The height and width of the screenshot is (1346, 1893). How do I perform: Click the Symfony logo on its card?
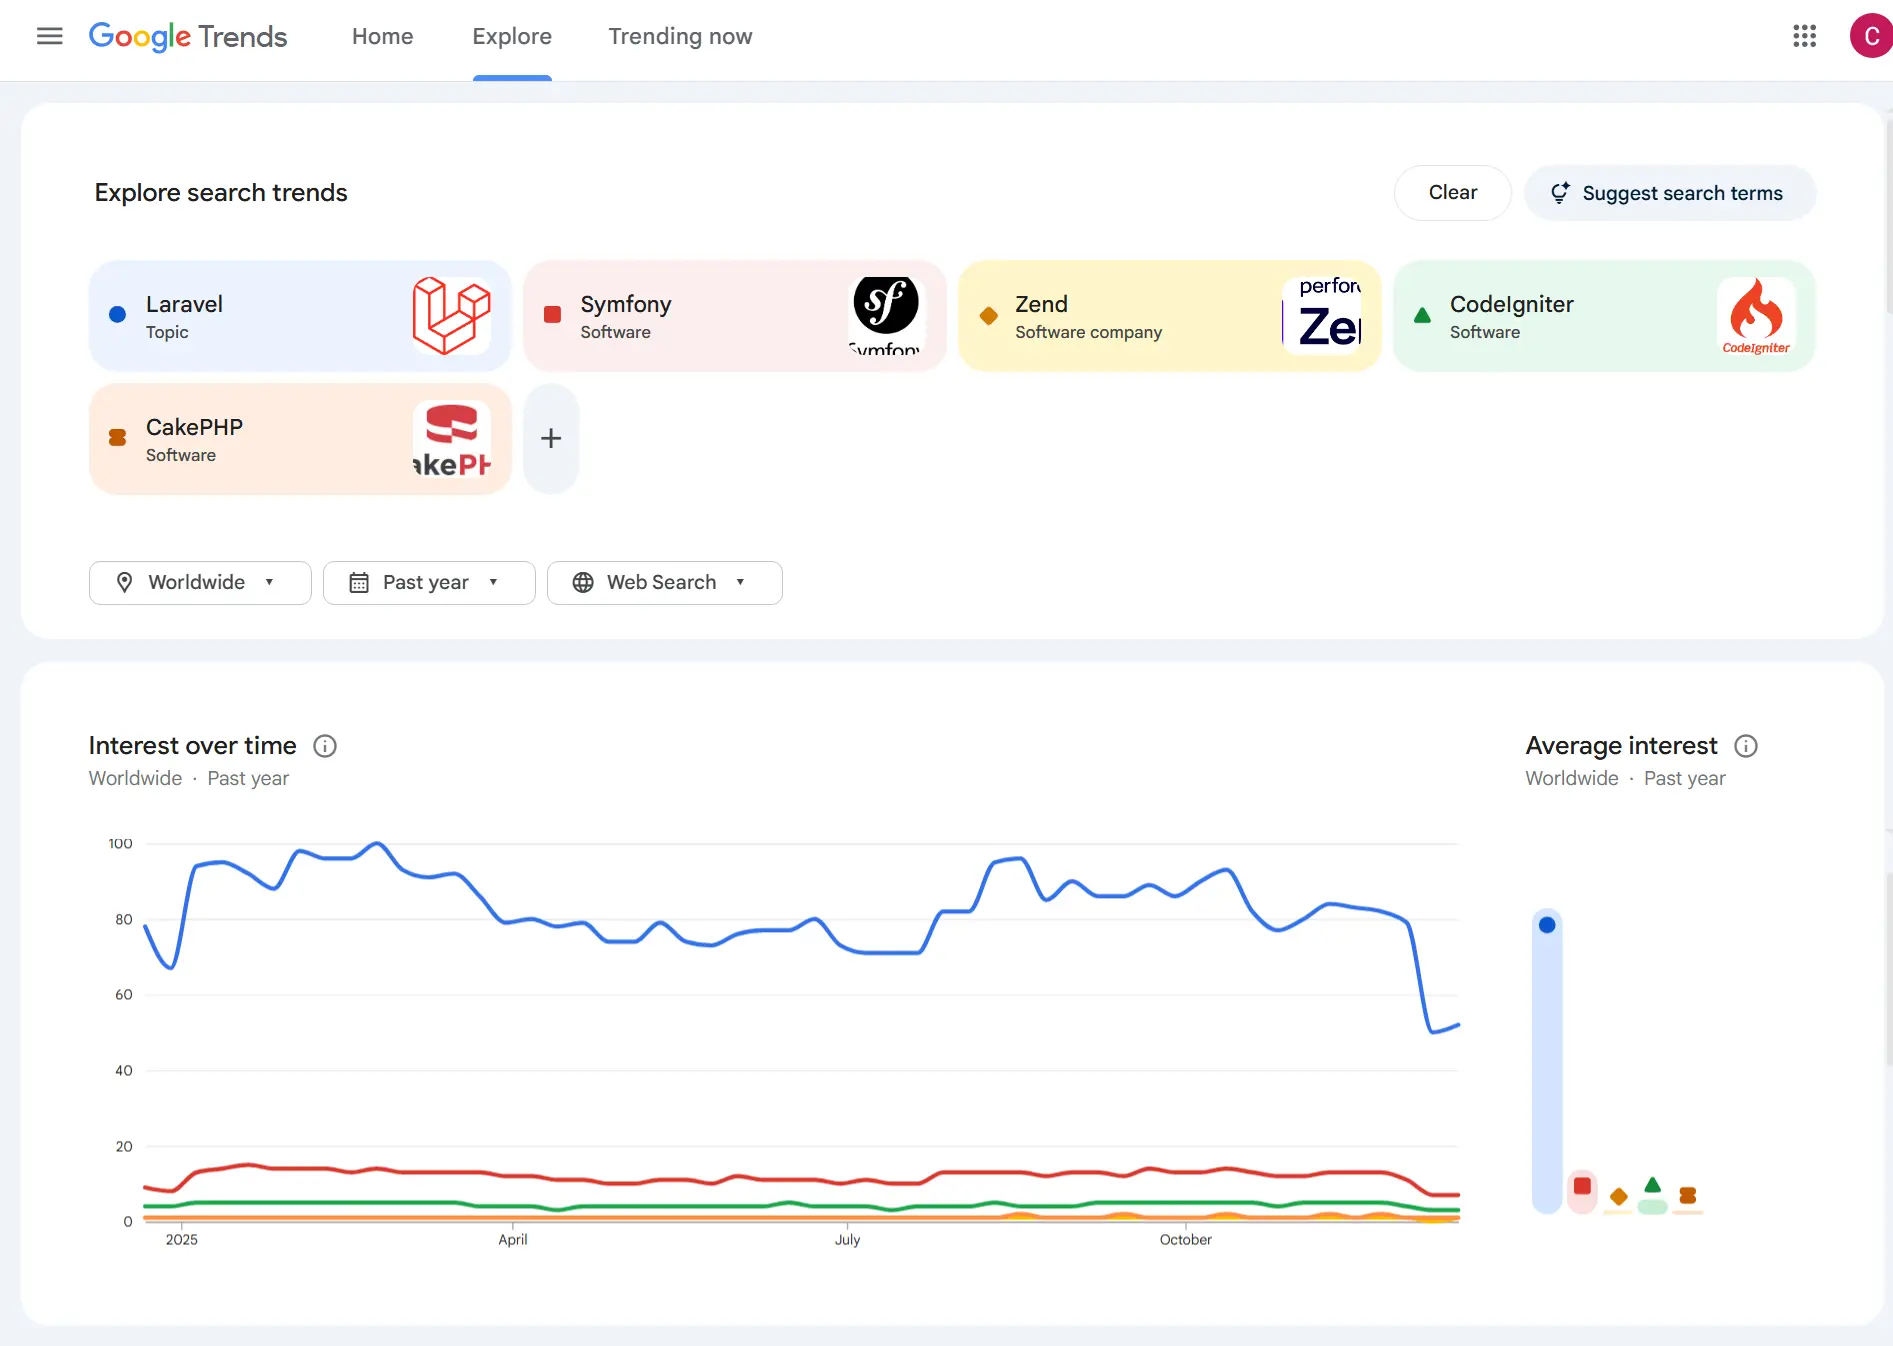click(x=886, y=313)
